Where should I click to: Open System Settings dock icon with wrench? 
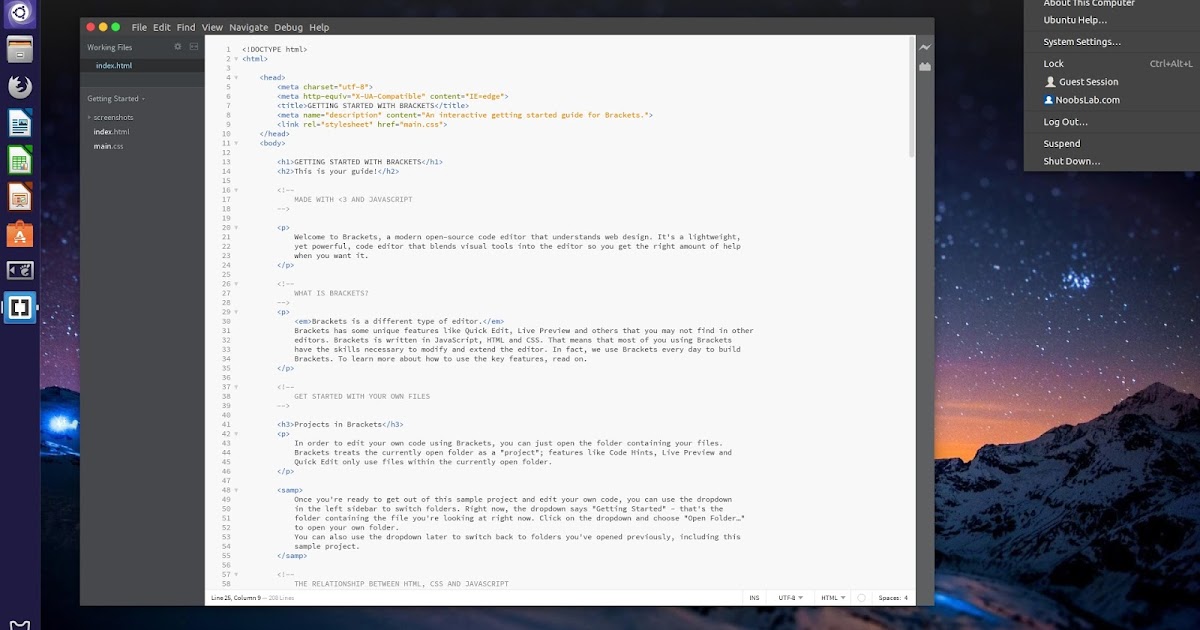(20, 271)
